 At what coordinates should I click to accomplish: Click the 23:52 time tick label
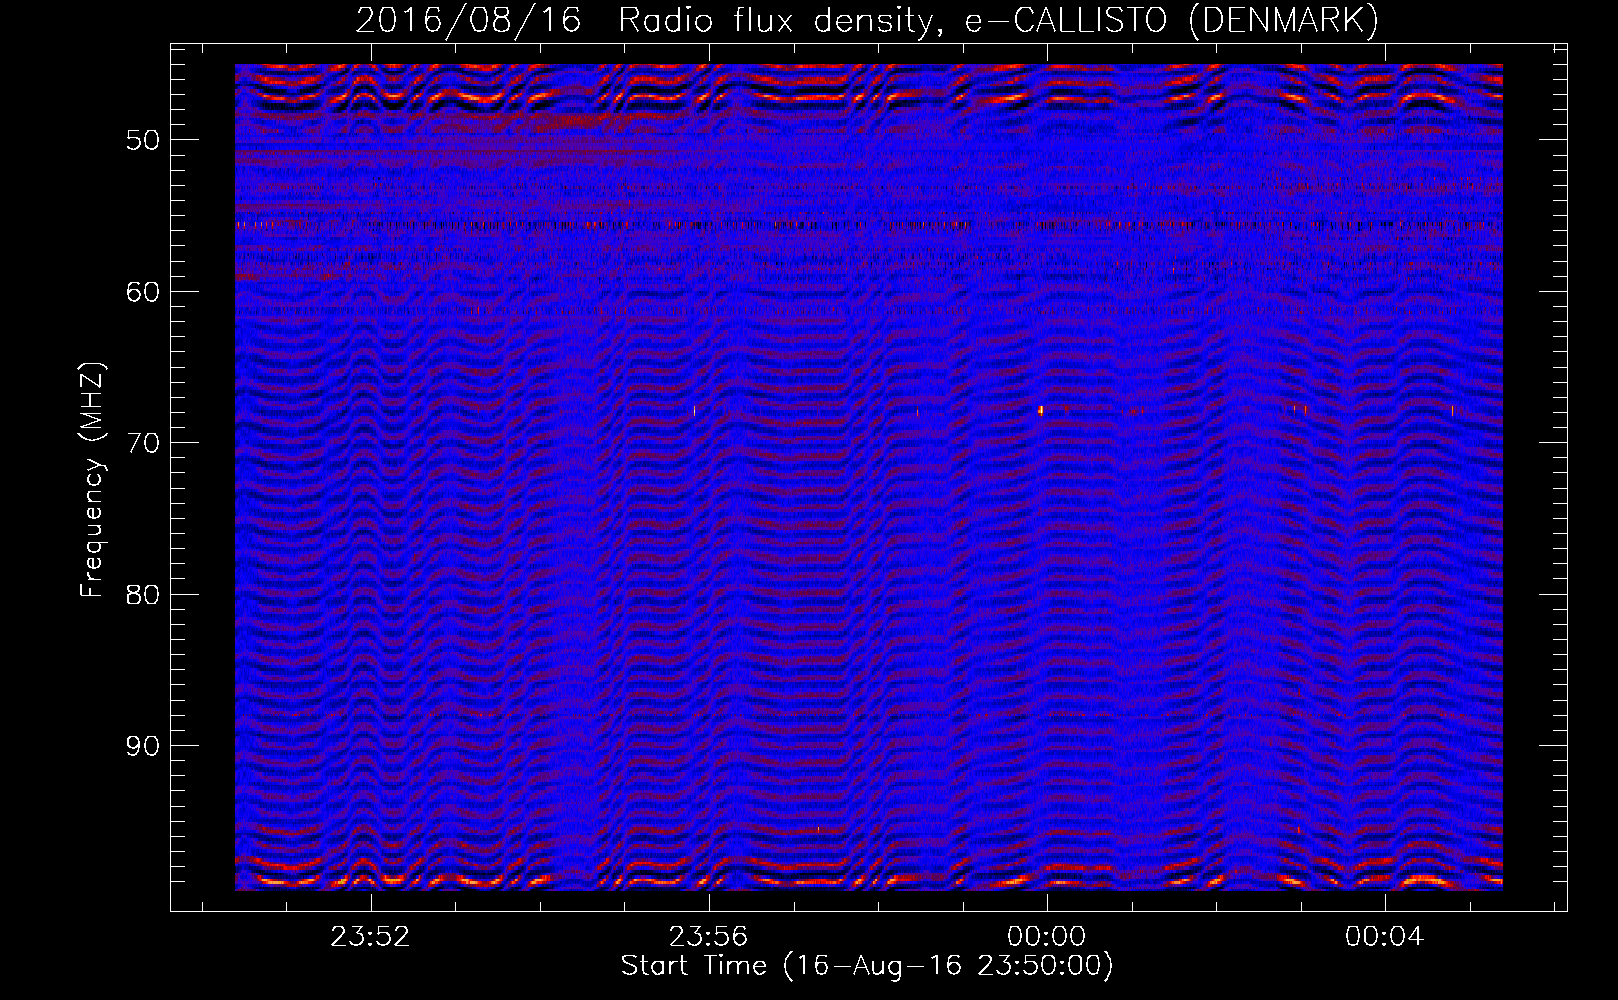click(x=371, y=937)
